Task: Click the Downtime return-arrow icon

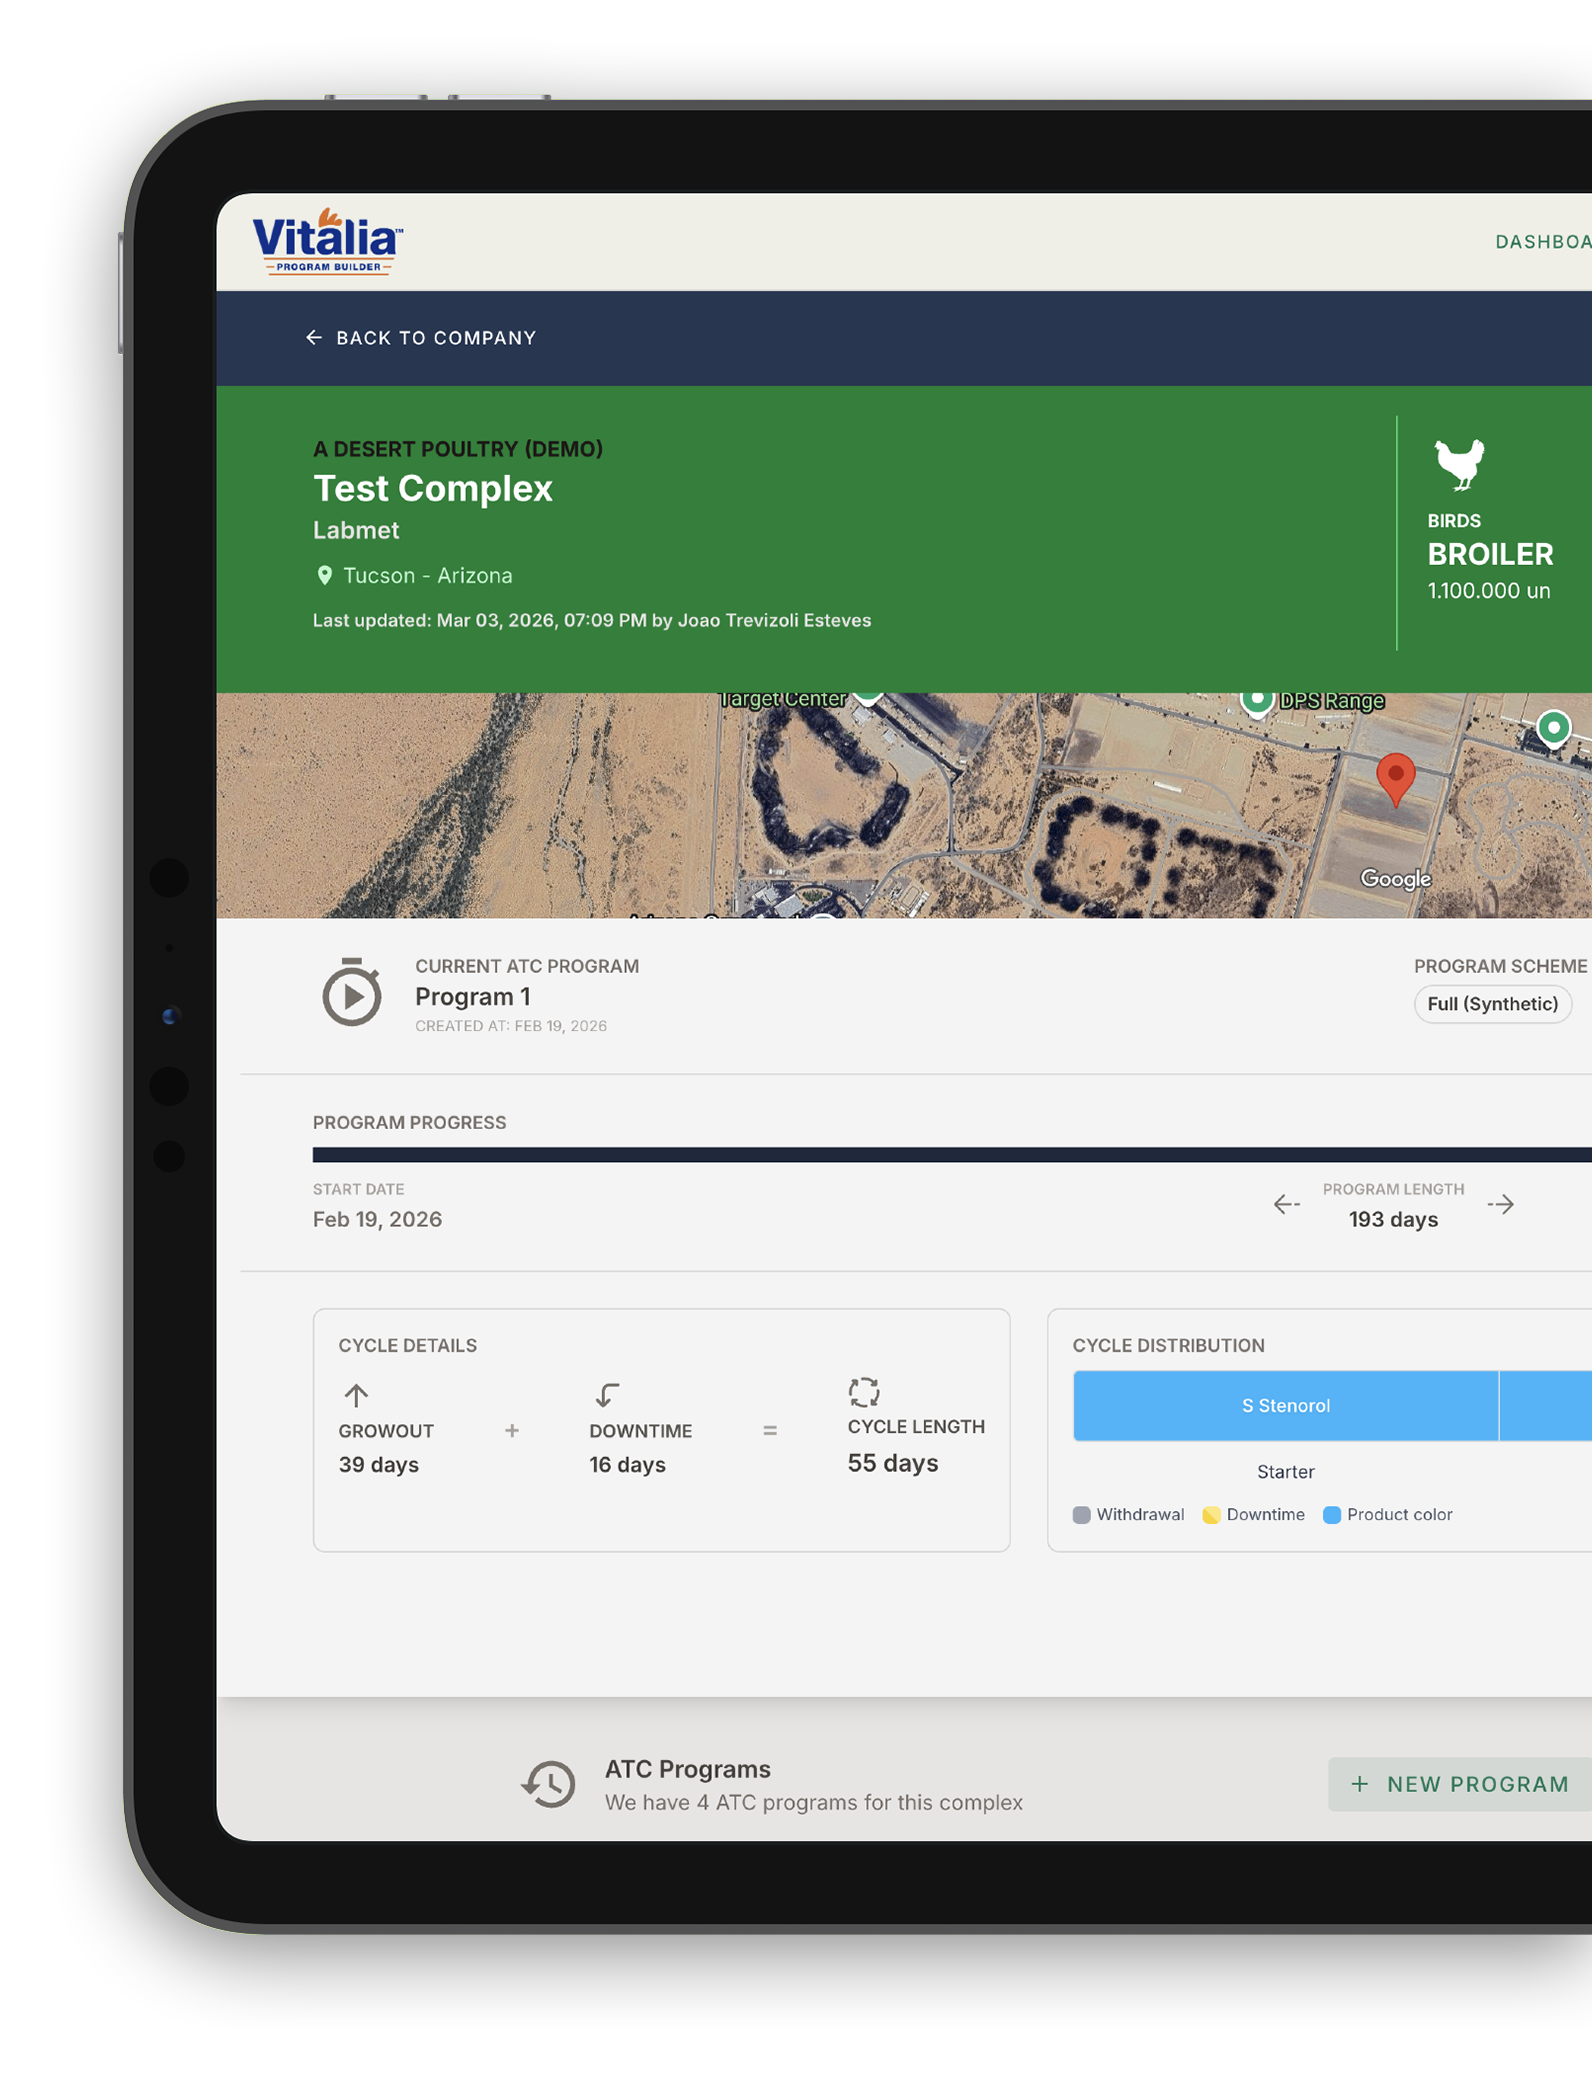Action: tap(607, 1395)
